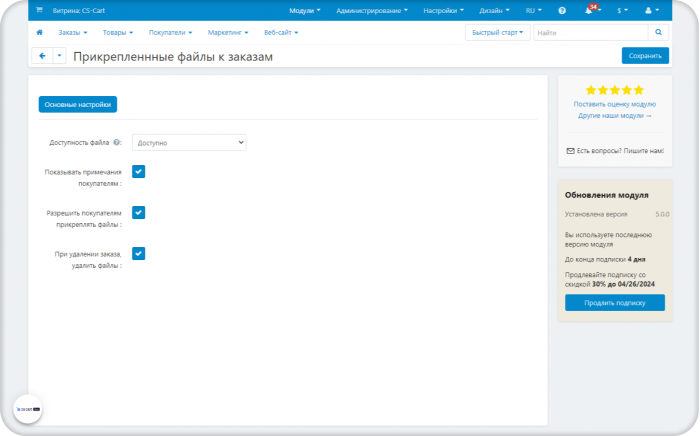Viewport: 700px width, 436px height.
Task: Open the notifications bell icon
Action: coord(590,10)
